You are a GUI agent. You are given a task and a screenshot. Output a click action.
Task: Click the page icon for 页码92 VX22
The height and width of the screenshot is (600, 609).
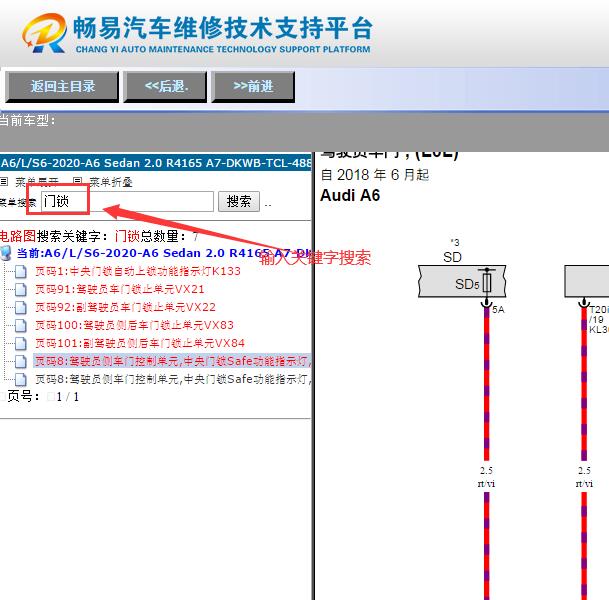coord(21,308)
